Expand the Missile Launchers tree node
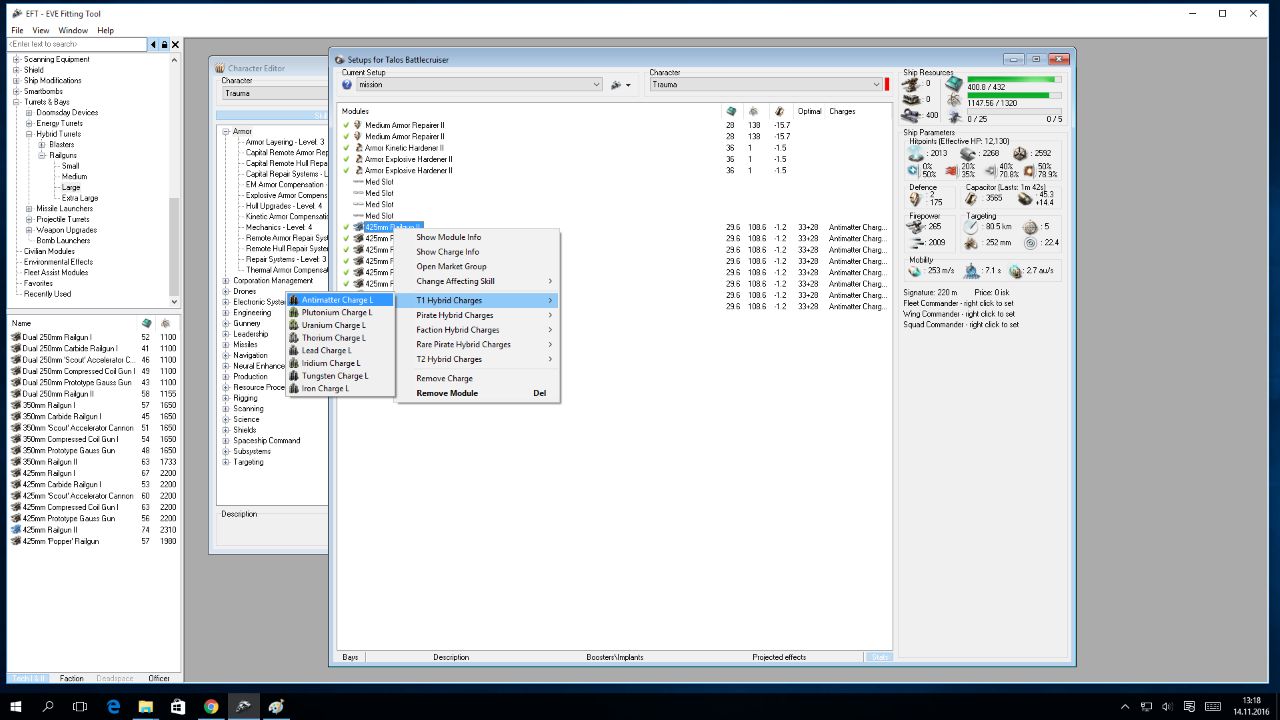The height and width of the screenshot is (720, 1280). (29, 209)
